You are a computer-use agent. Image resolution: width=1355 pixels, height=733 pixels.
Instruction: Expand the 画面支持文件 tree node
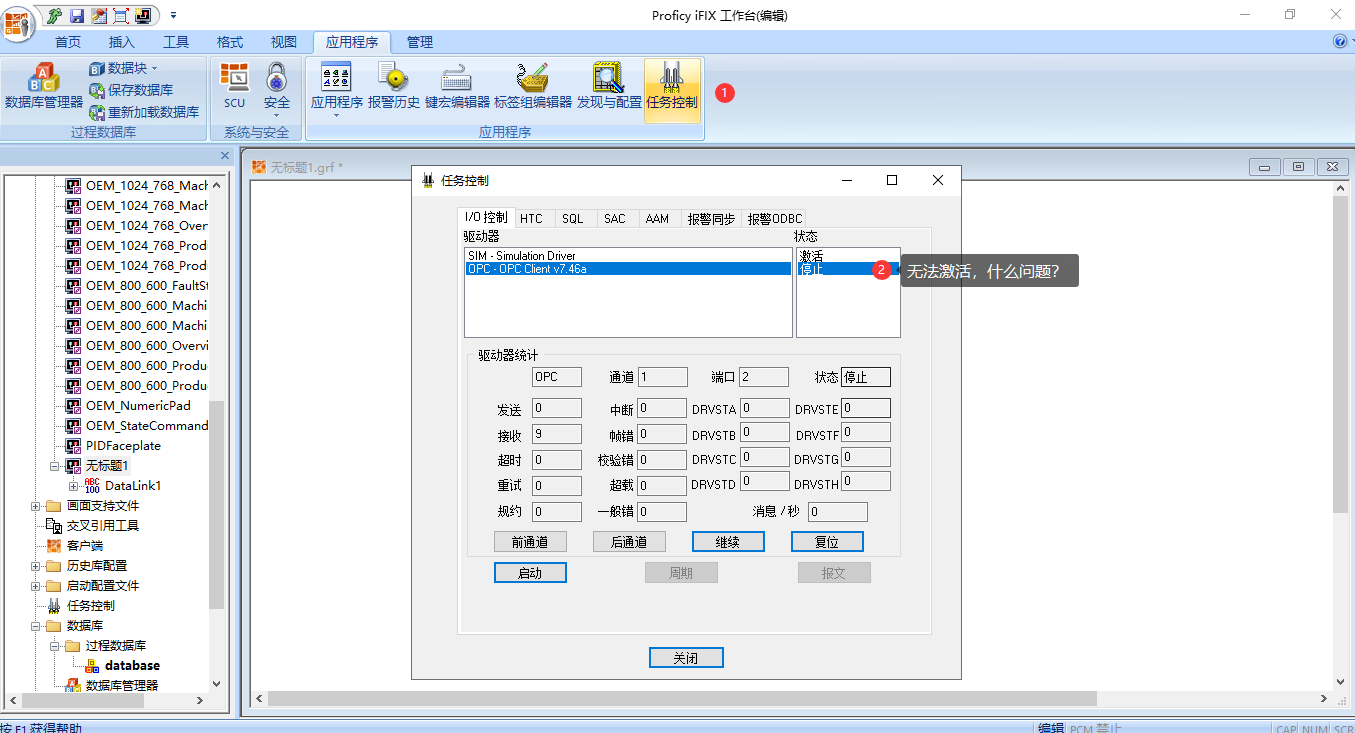[x=36, y=505]
